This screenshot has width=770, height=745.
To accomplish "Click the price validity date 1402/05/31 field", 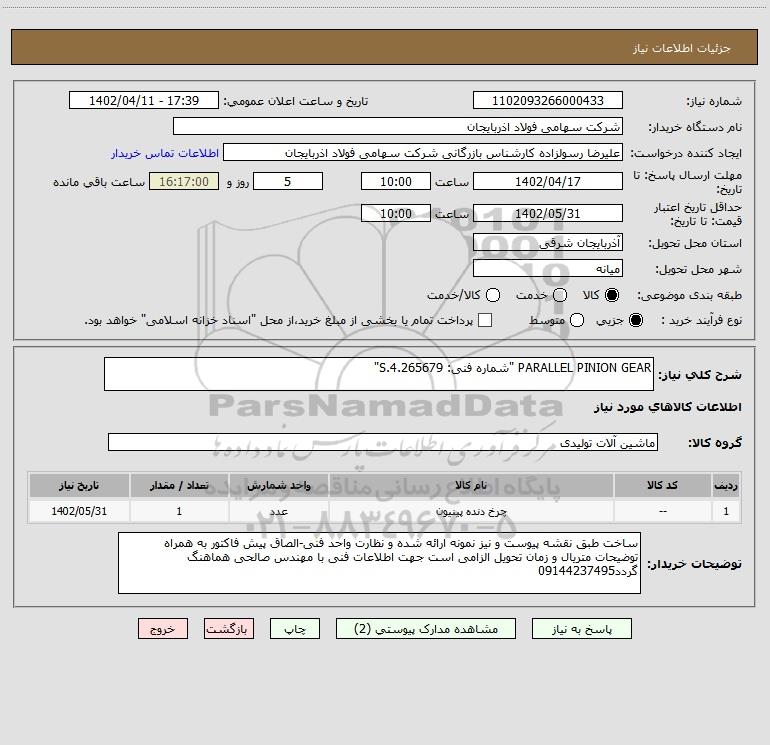I will (x=548, y=213).
